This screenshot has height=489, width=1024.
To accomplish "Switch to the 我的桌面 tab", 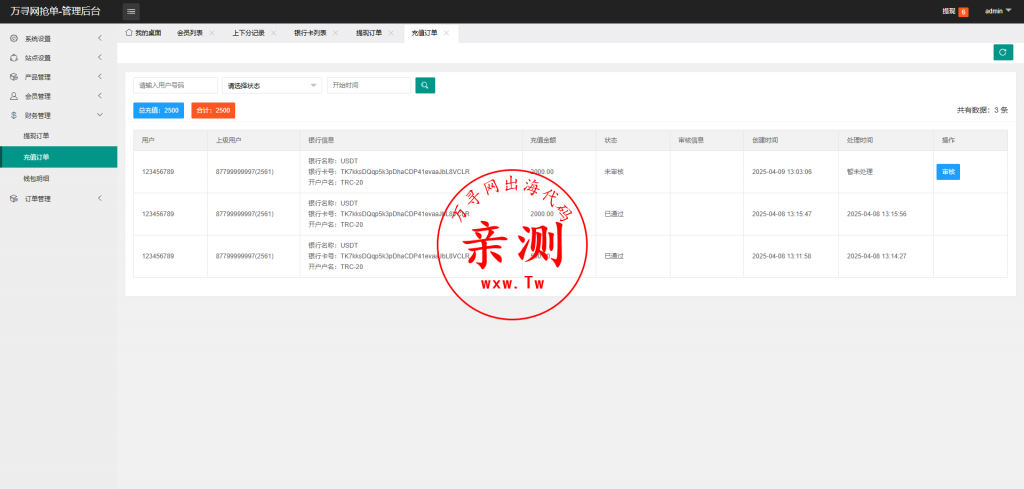I will tap(143, 33).
